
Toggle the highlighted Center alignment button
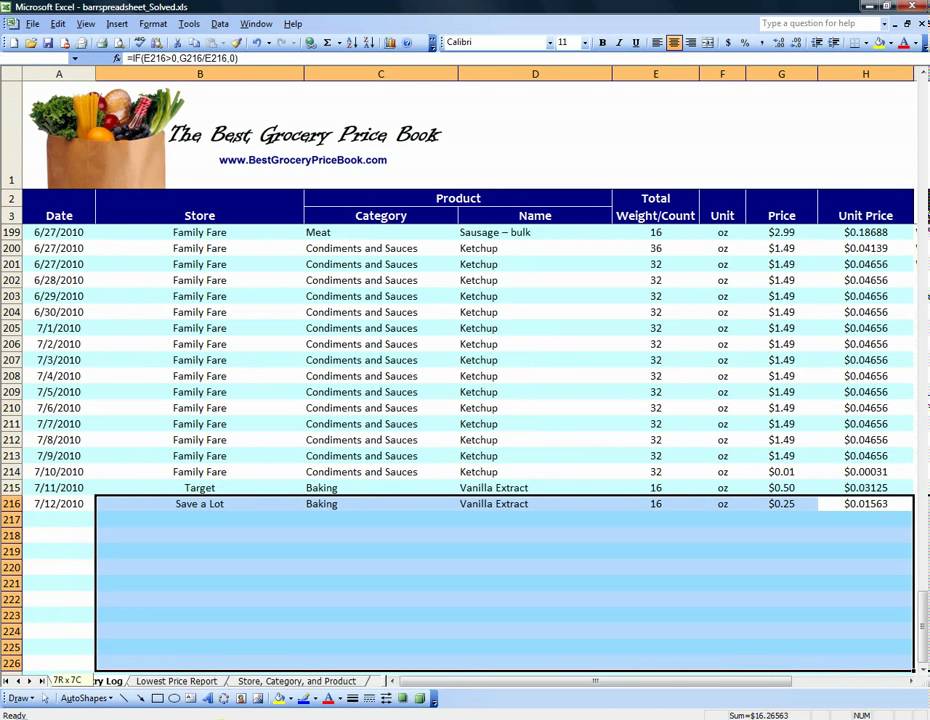click(674, 43)
